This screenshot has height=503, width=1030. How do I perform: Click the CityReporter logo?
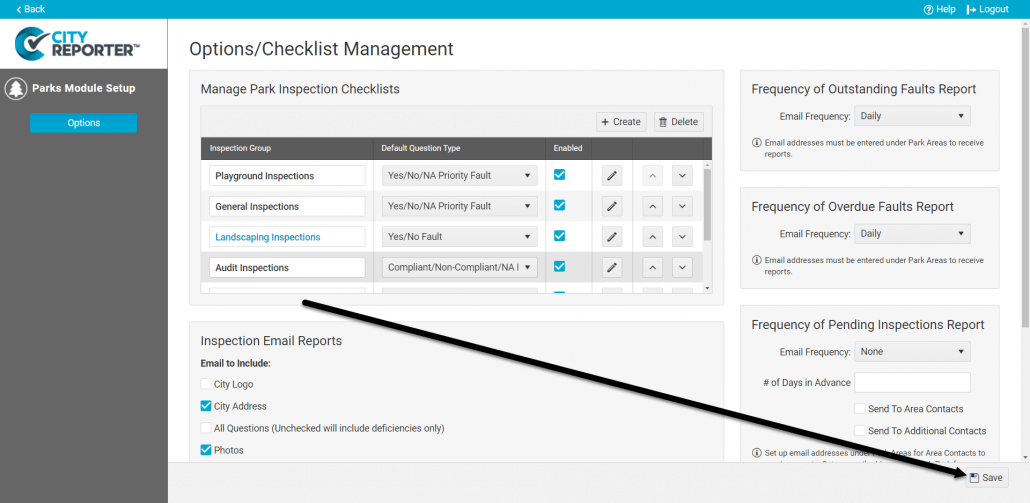pyautogui.click(x=78, y=45)
